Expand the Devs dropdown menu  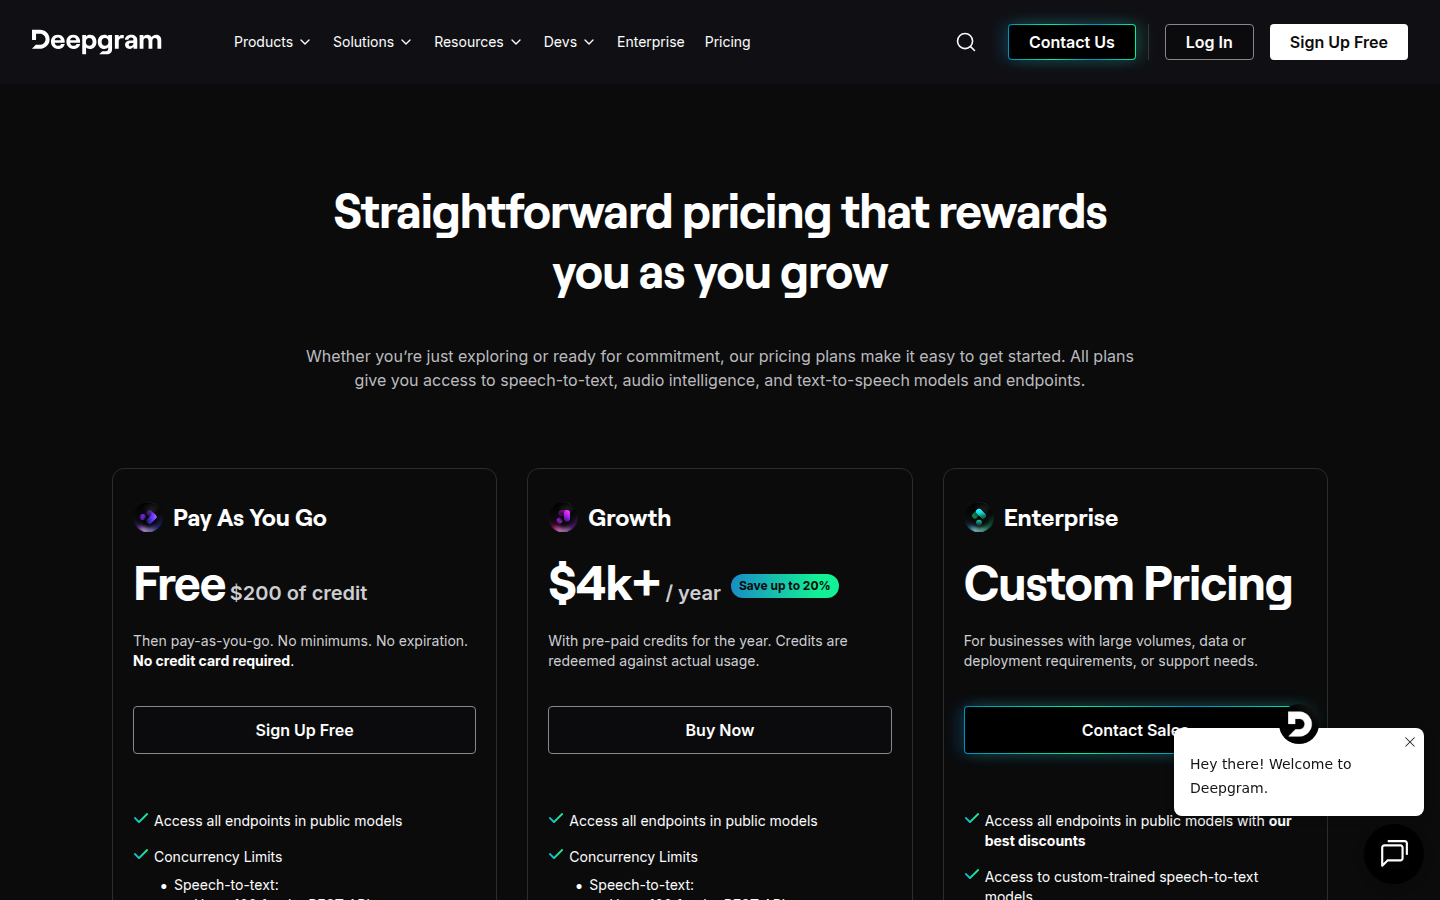click(x=569, y=42)
